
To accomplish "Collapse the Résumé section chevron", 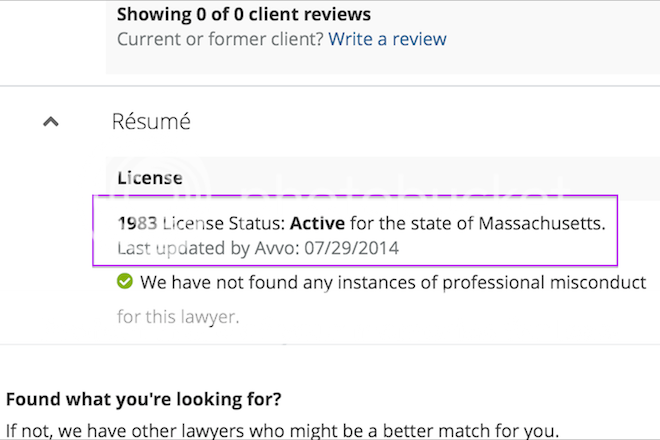I will [x=51, y=122].
